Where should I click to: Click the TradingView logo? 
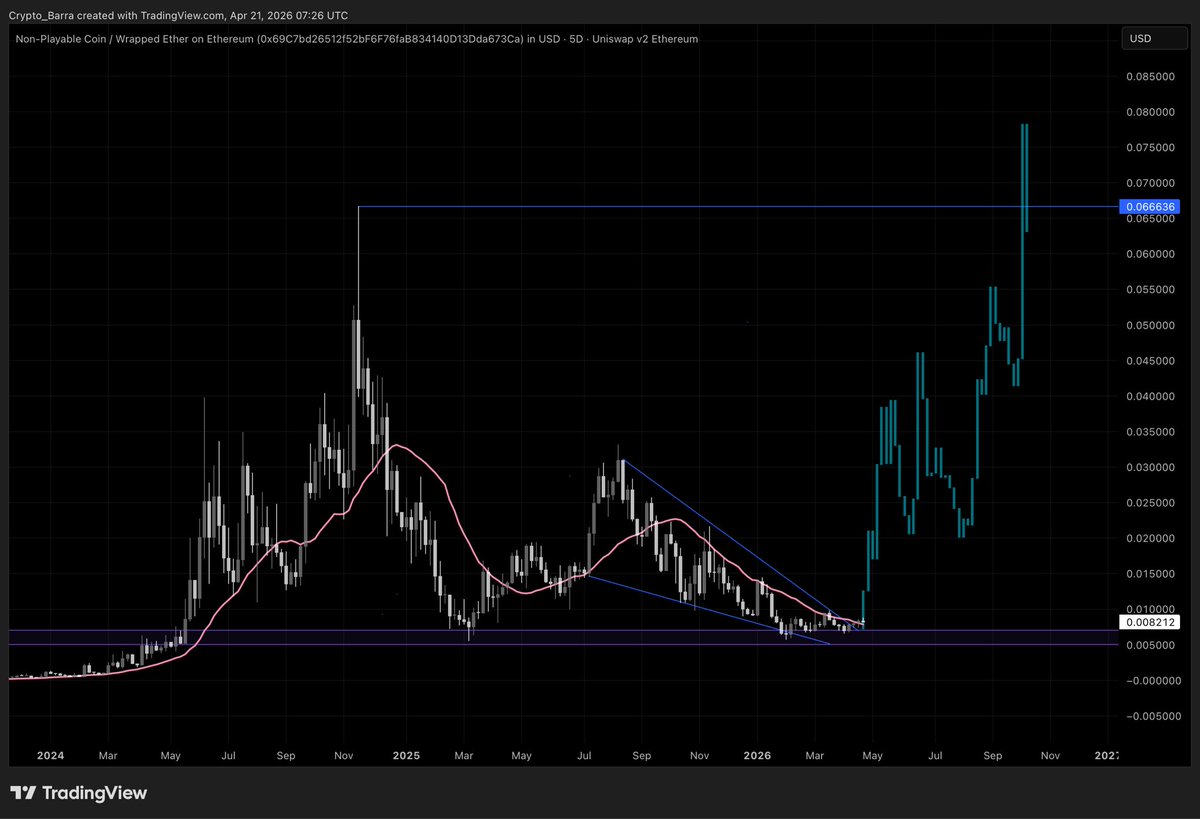click(x=79, y=793)
